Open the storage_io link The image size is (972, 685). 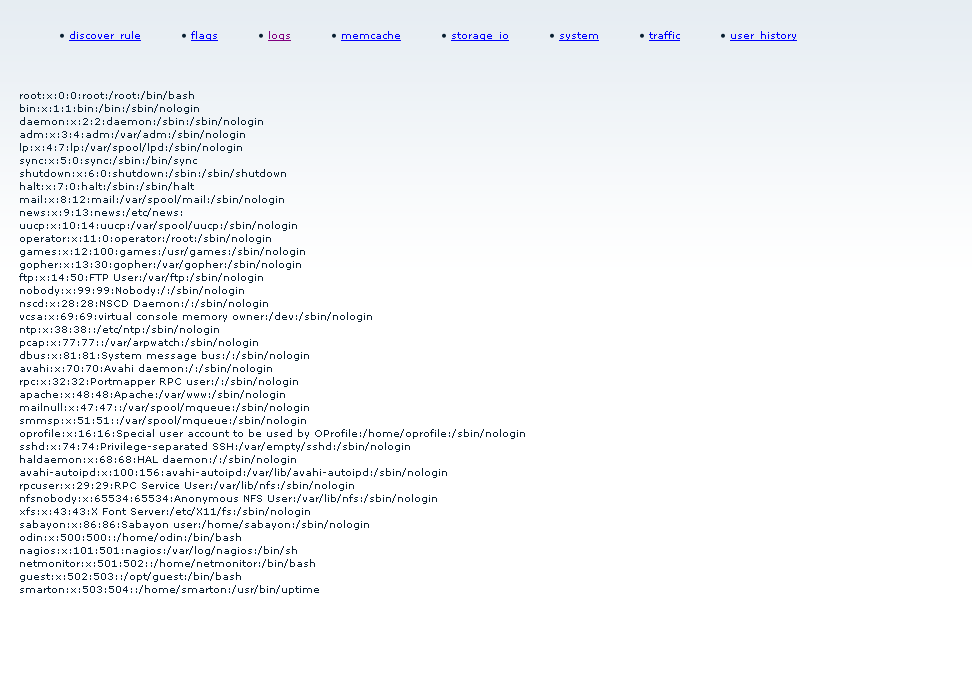[x=480, y=36]
